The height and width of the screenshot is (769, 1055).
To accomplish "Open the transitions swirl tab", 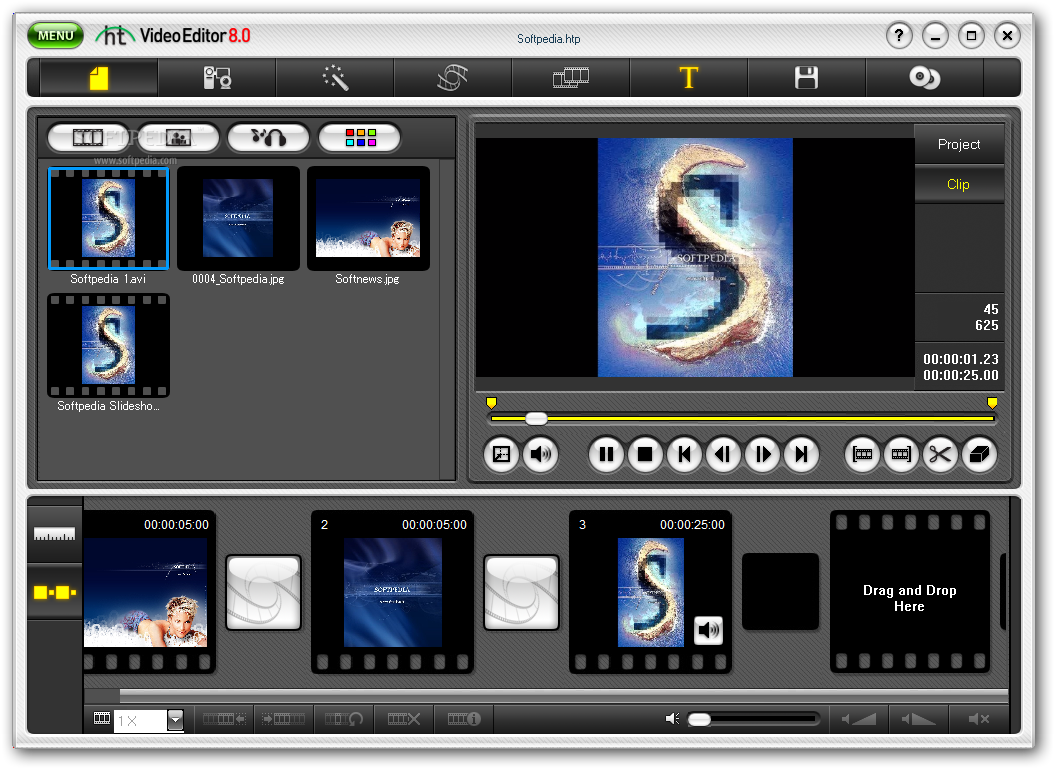I will click(x=453, y=77).
